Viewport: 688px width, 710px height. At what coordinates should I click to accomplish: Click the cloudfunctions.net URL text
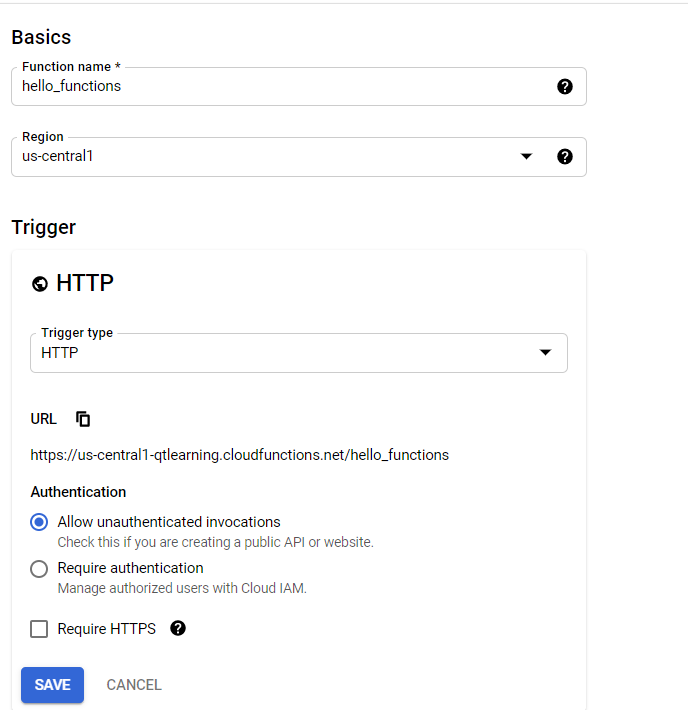[x=240, y=455]
